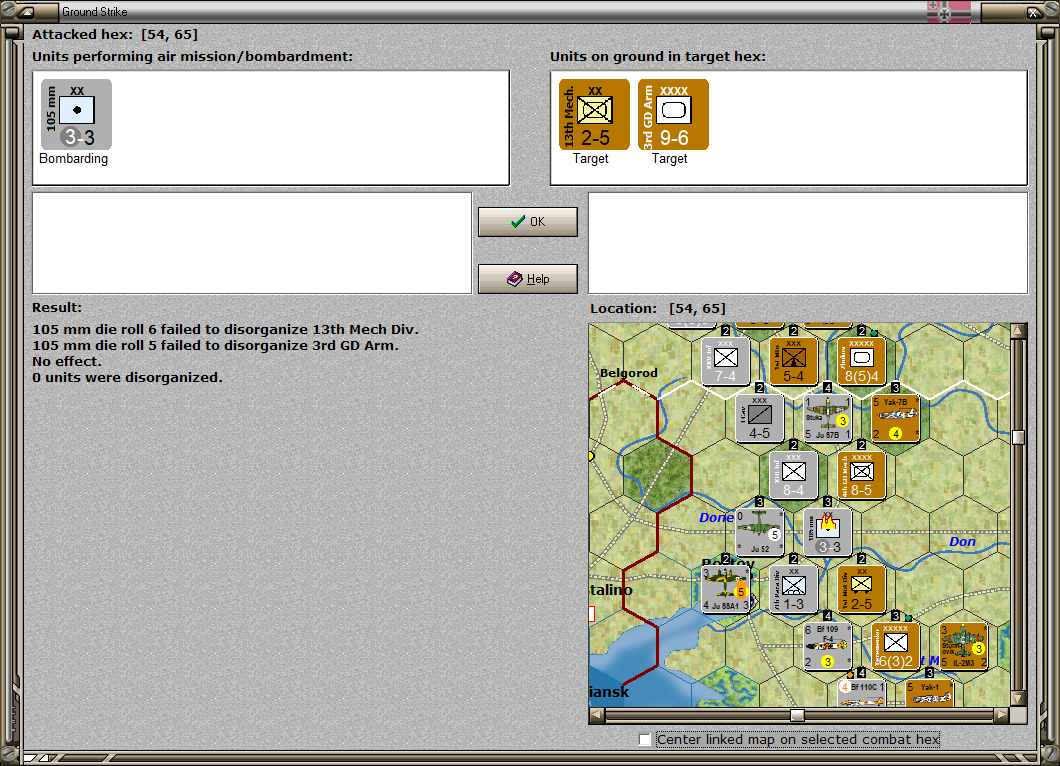Click the map vertical scrollbar down arrow

click(1018, 698)
